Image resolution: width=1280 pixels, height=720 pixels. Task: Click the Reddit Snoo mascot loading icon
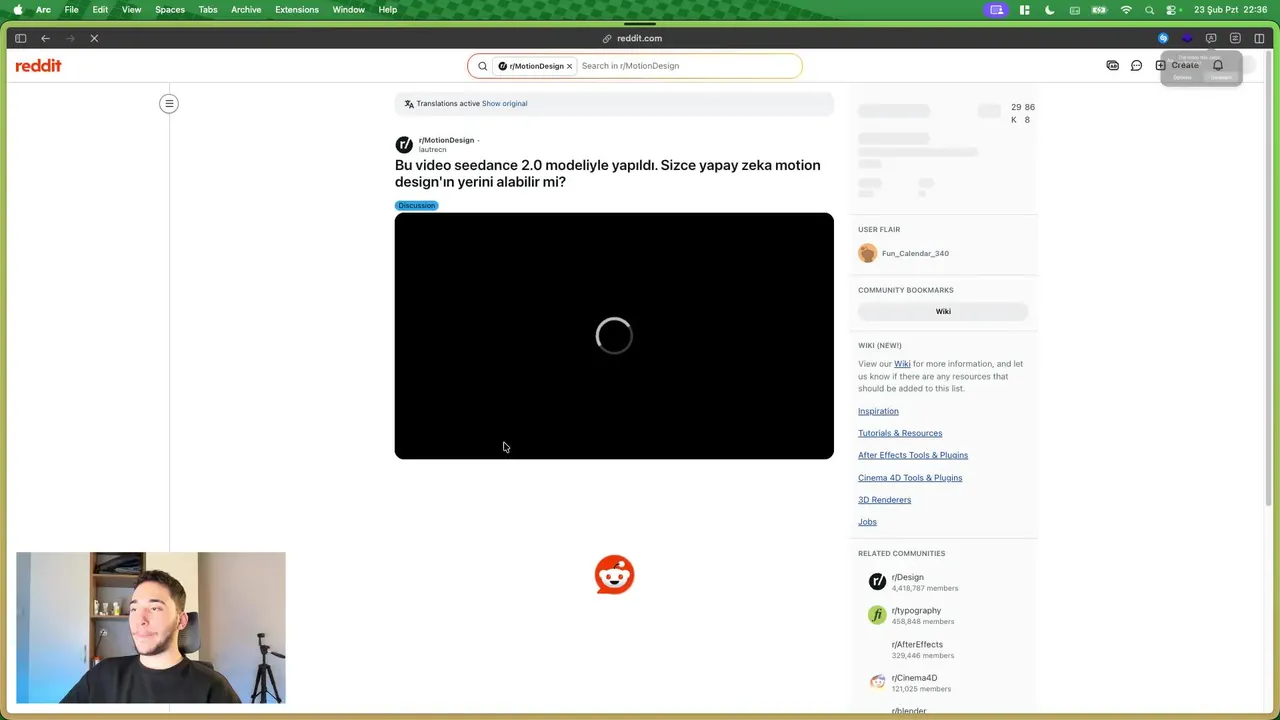pos(614,575)
